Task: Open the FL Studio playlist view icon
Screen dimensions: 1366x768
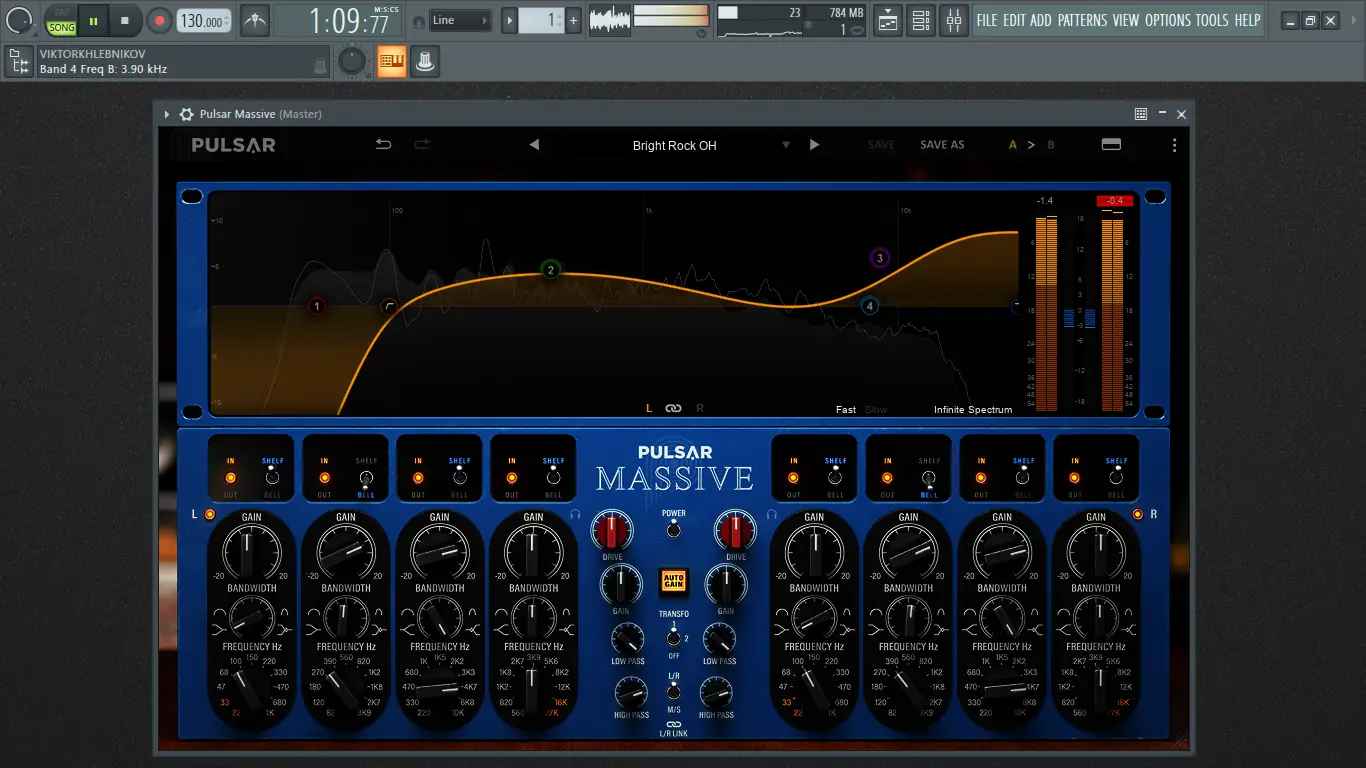Action: point(888,20)
